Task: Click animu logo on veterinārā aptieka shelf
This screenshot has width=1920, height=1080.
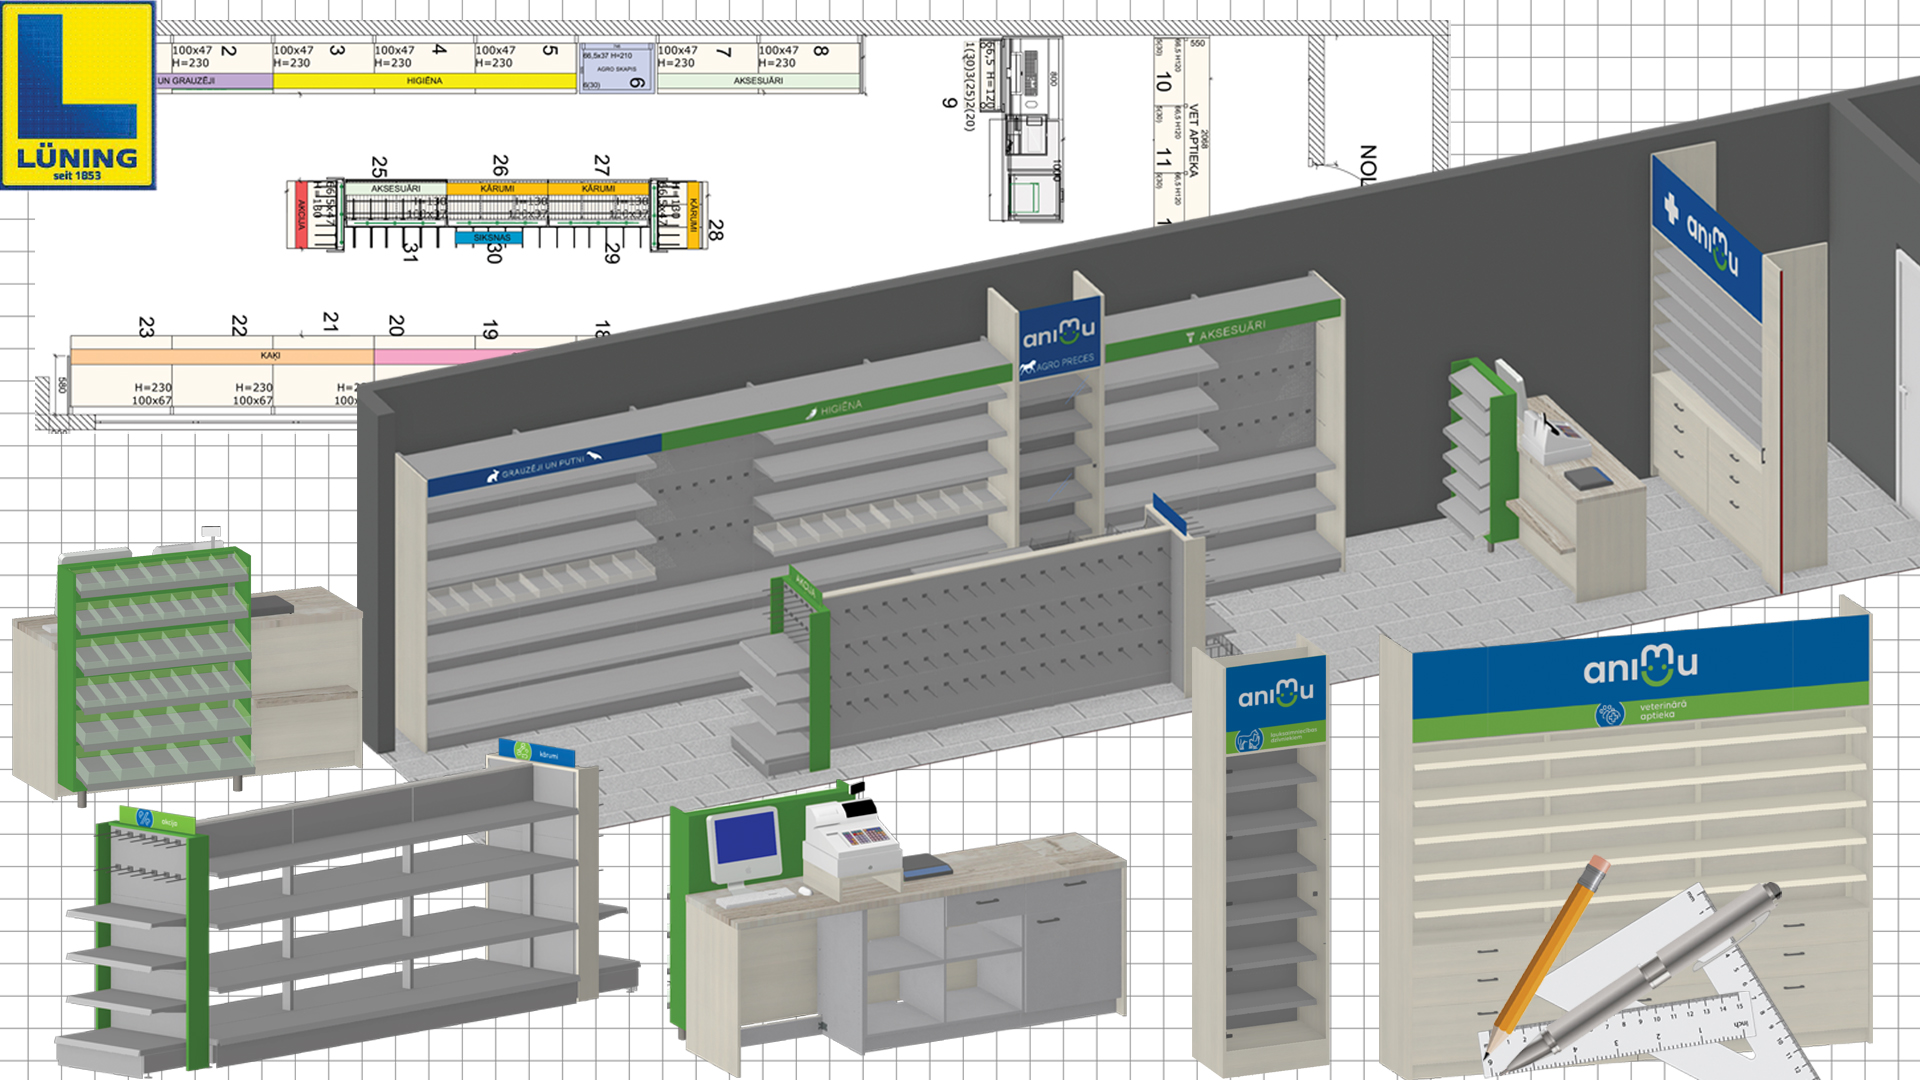Action: point(1640,665)
